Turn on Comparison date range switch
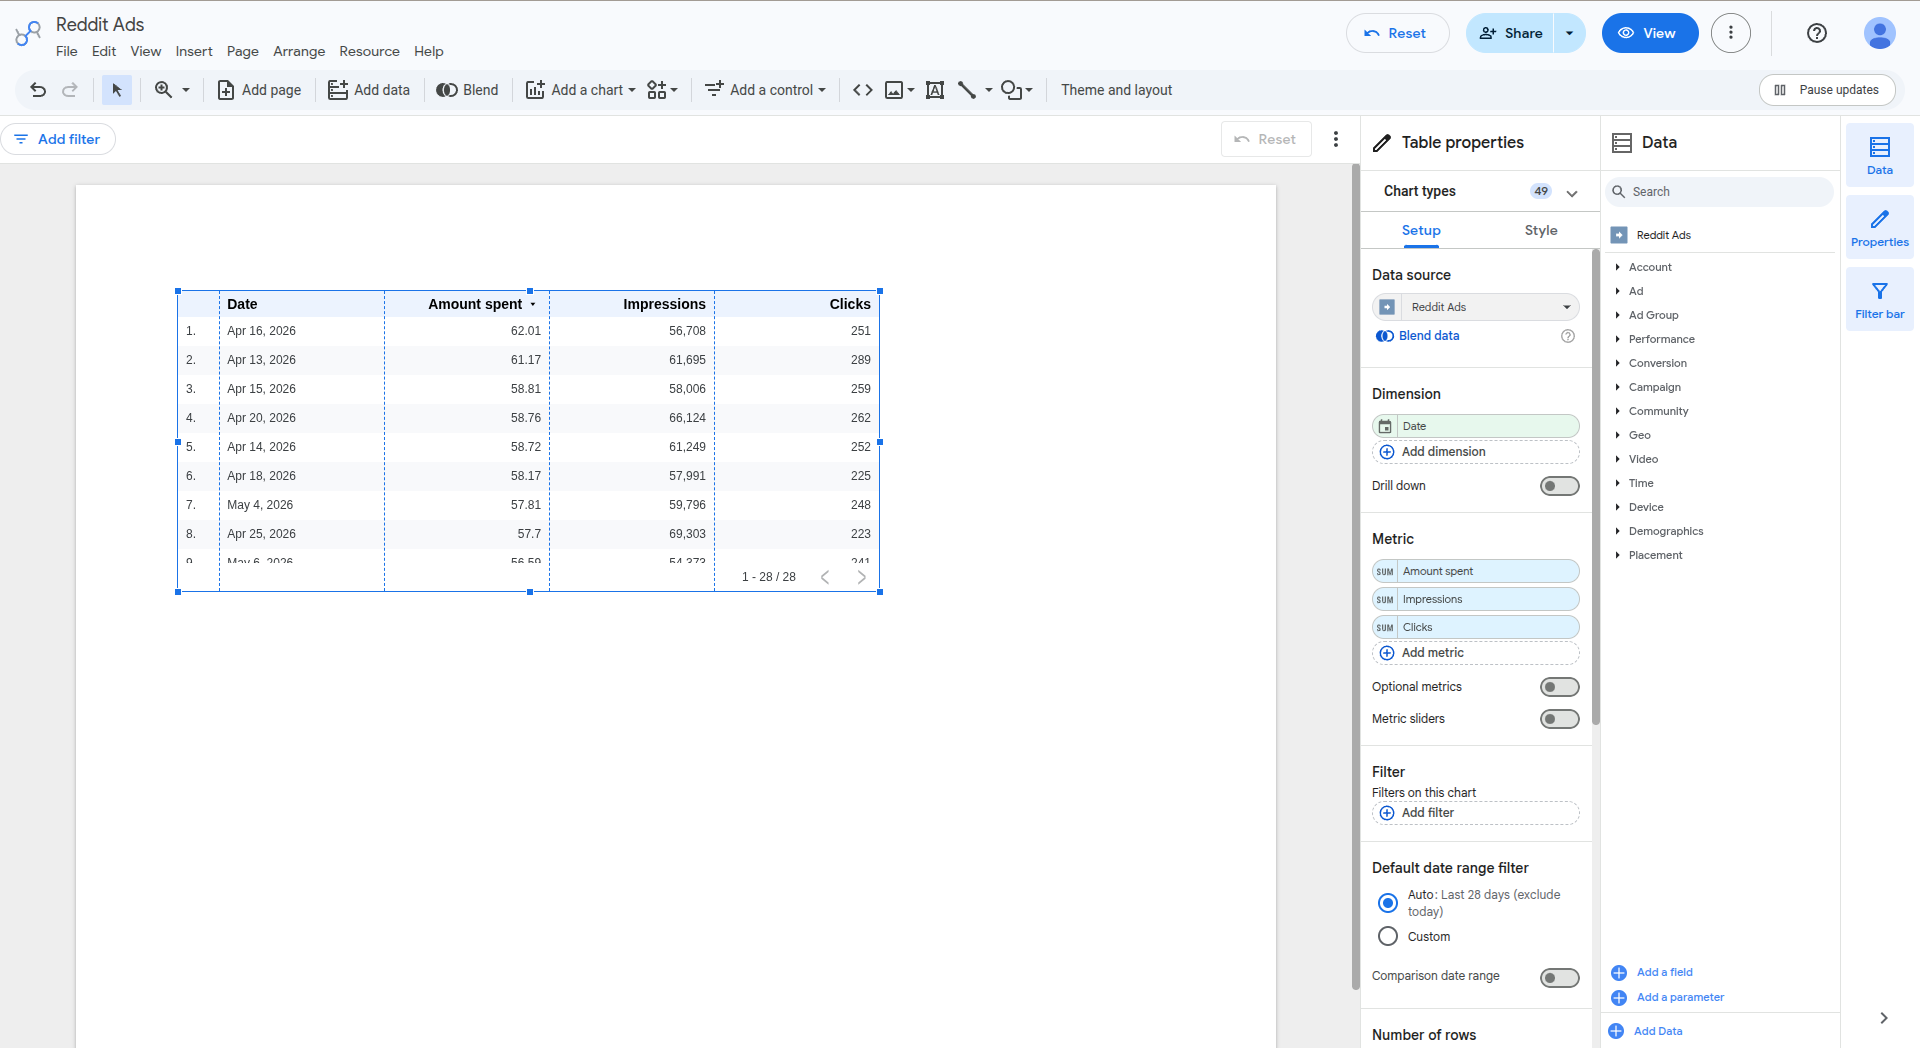1920x1048 pixels. tap(1560, 977)
